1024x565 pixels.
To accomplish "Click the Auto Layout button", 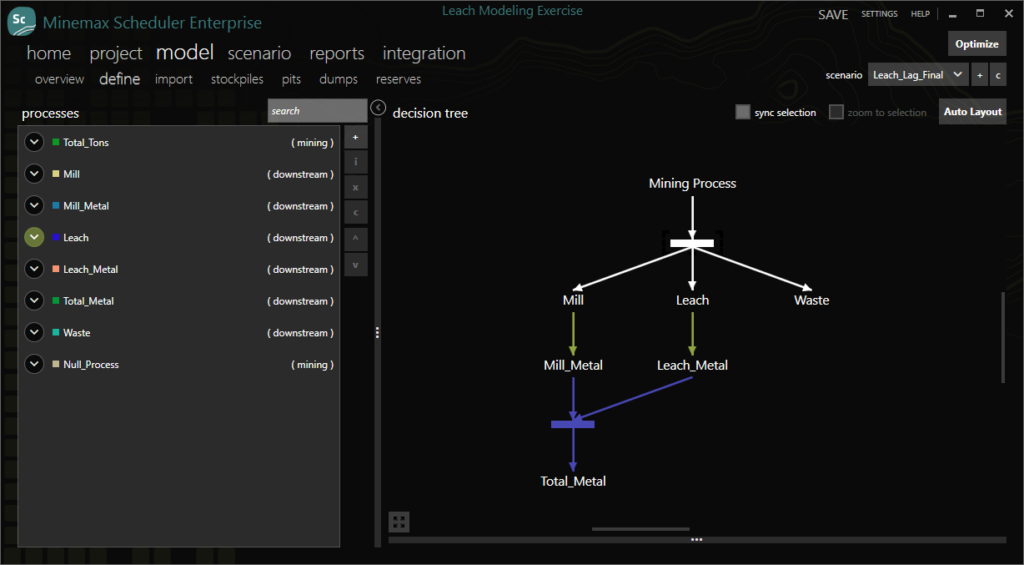I will tap(972, 112).
